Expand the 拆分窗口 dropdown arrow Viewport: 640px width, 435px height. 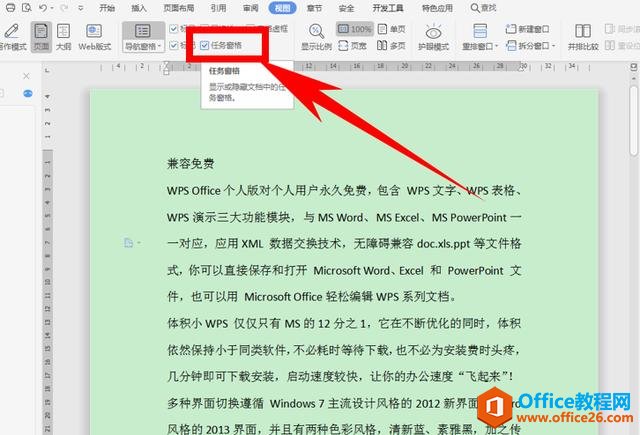coord(553,46)
